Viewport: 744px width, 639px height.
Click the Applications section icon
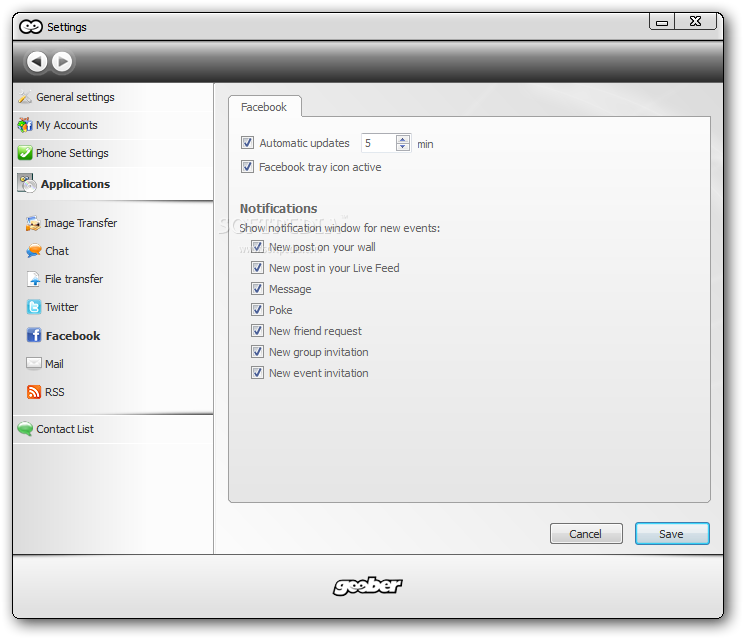[x=27, y=184]
